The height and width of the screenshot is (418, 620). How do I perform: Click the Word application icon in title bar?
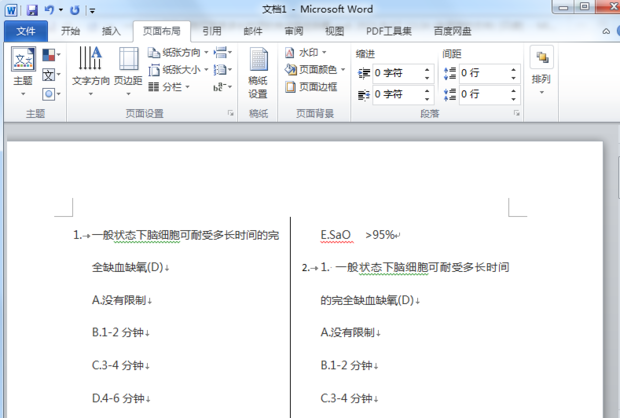coord(11,10)
